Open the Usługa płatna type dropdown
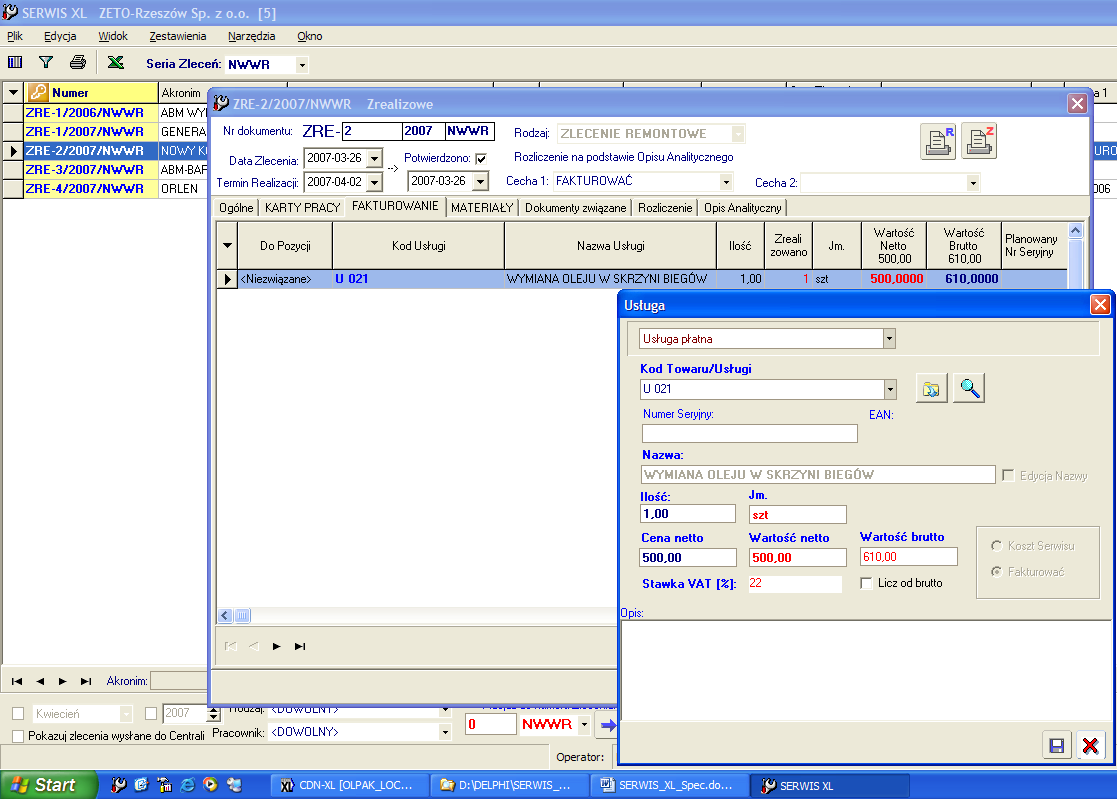 point(889,339)
